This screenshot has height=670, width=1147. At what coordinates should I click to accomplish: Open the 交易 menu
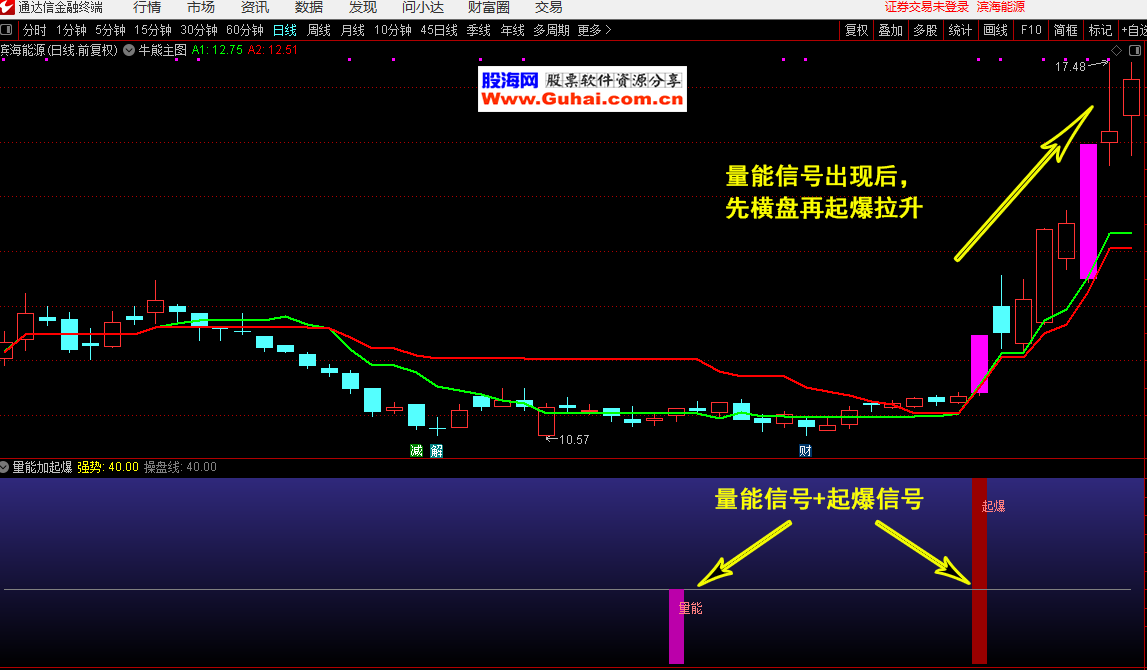click(x=548, y=7)
